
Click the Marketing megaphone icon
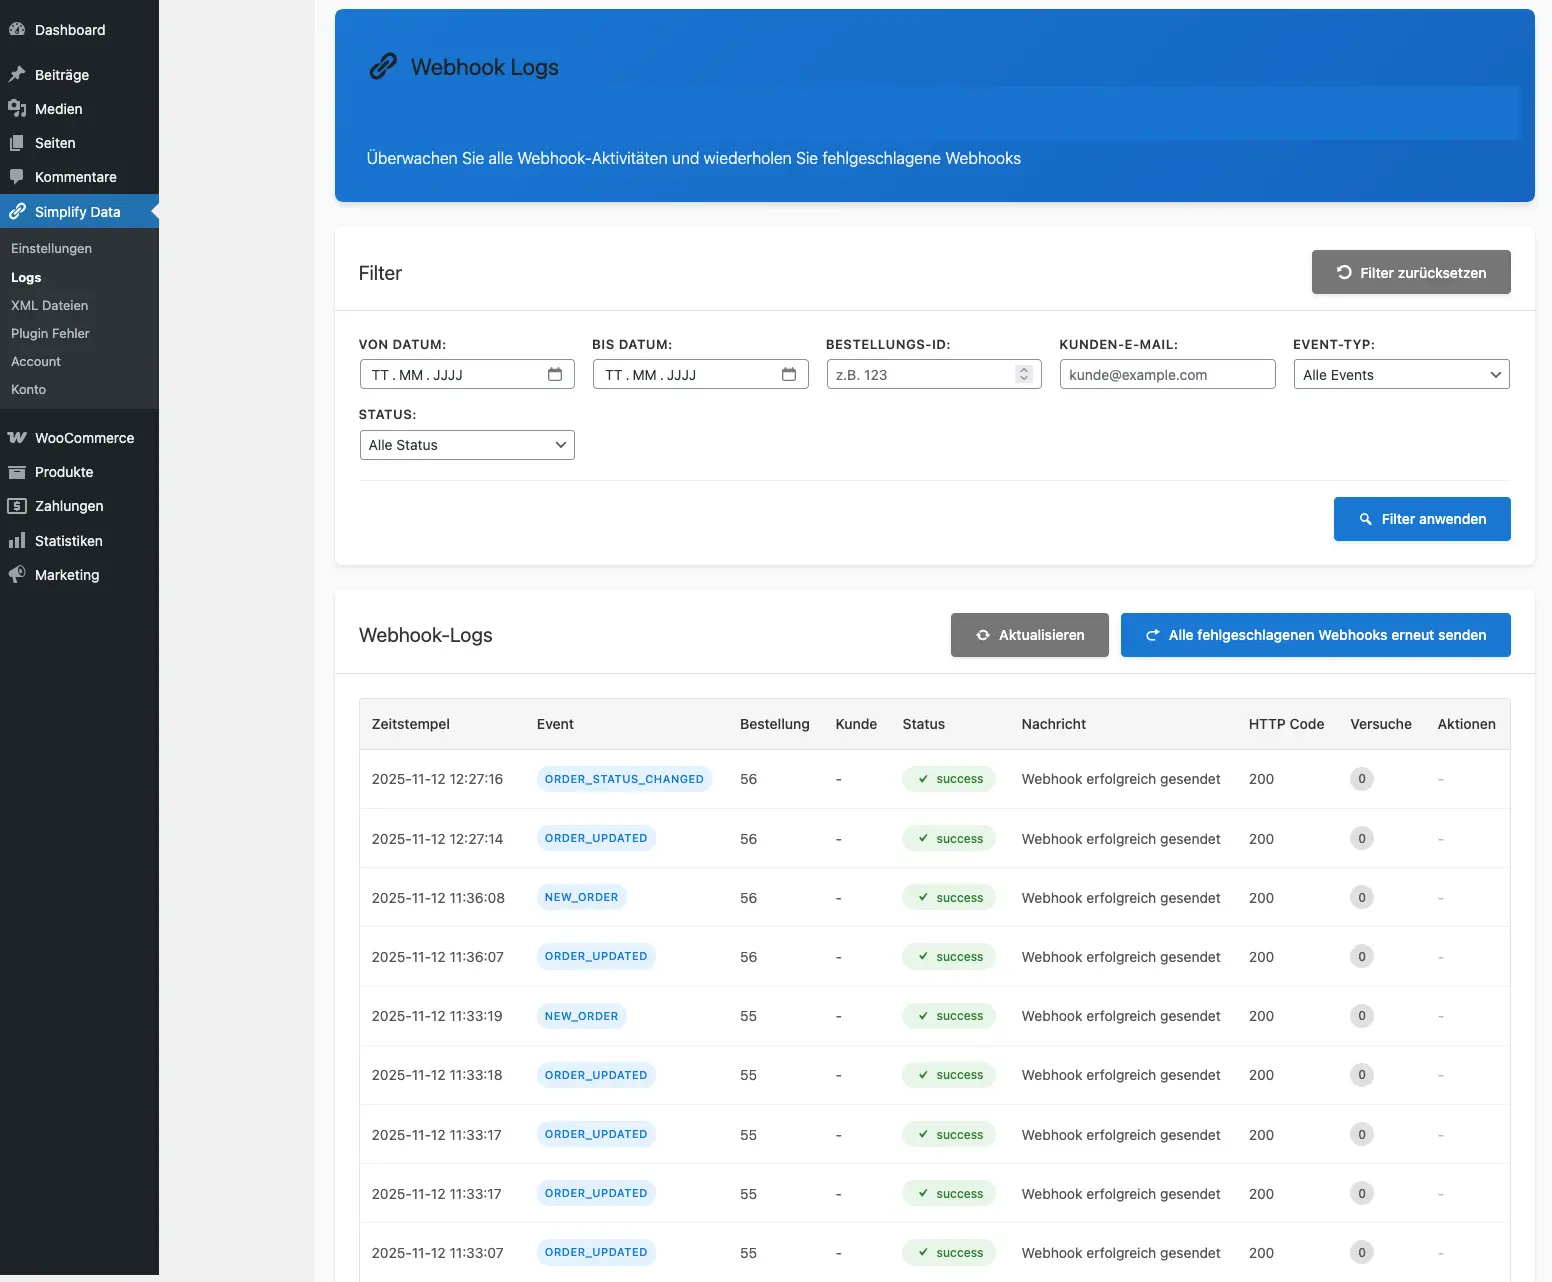coord(17,575)
